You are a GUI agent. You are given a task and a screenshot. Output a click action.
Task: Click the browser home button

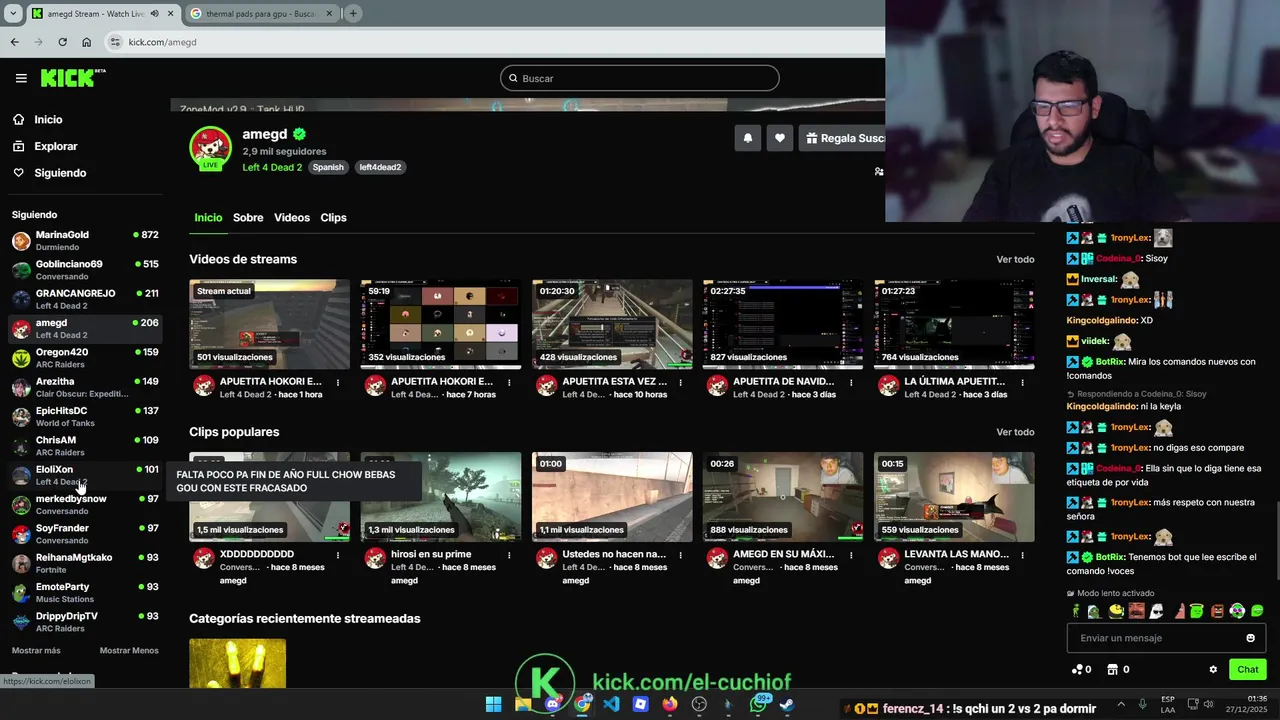coord(86,42)
